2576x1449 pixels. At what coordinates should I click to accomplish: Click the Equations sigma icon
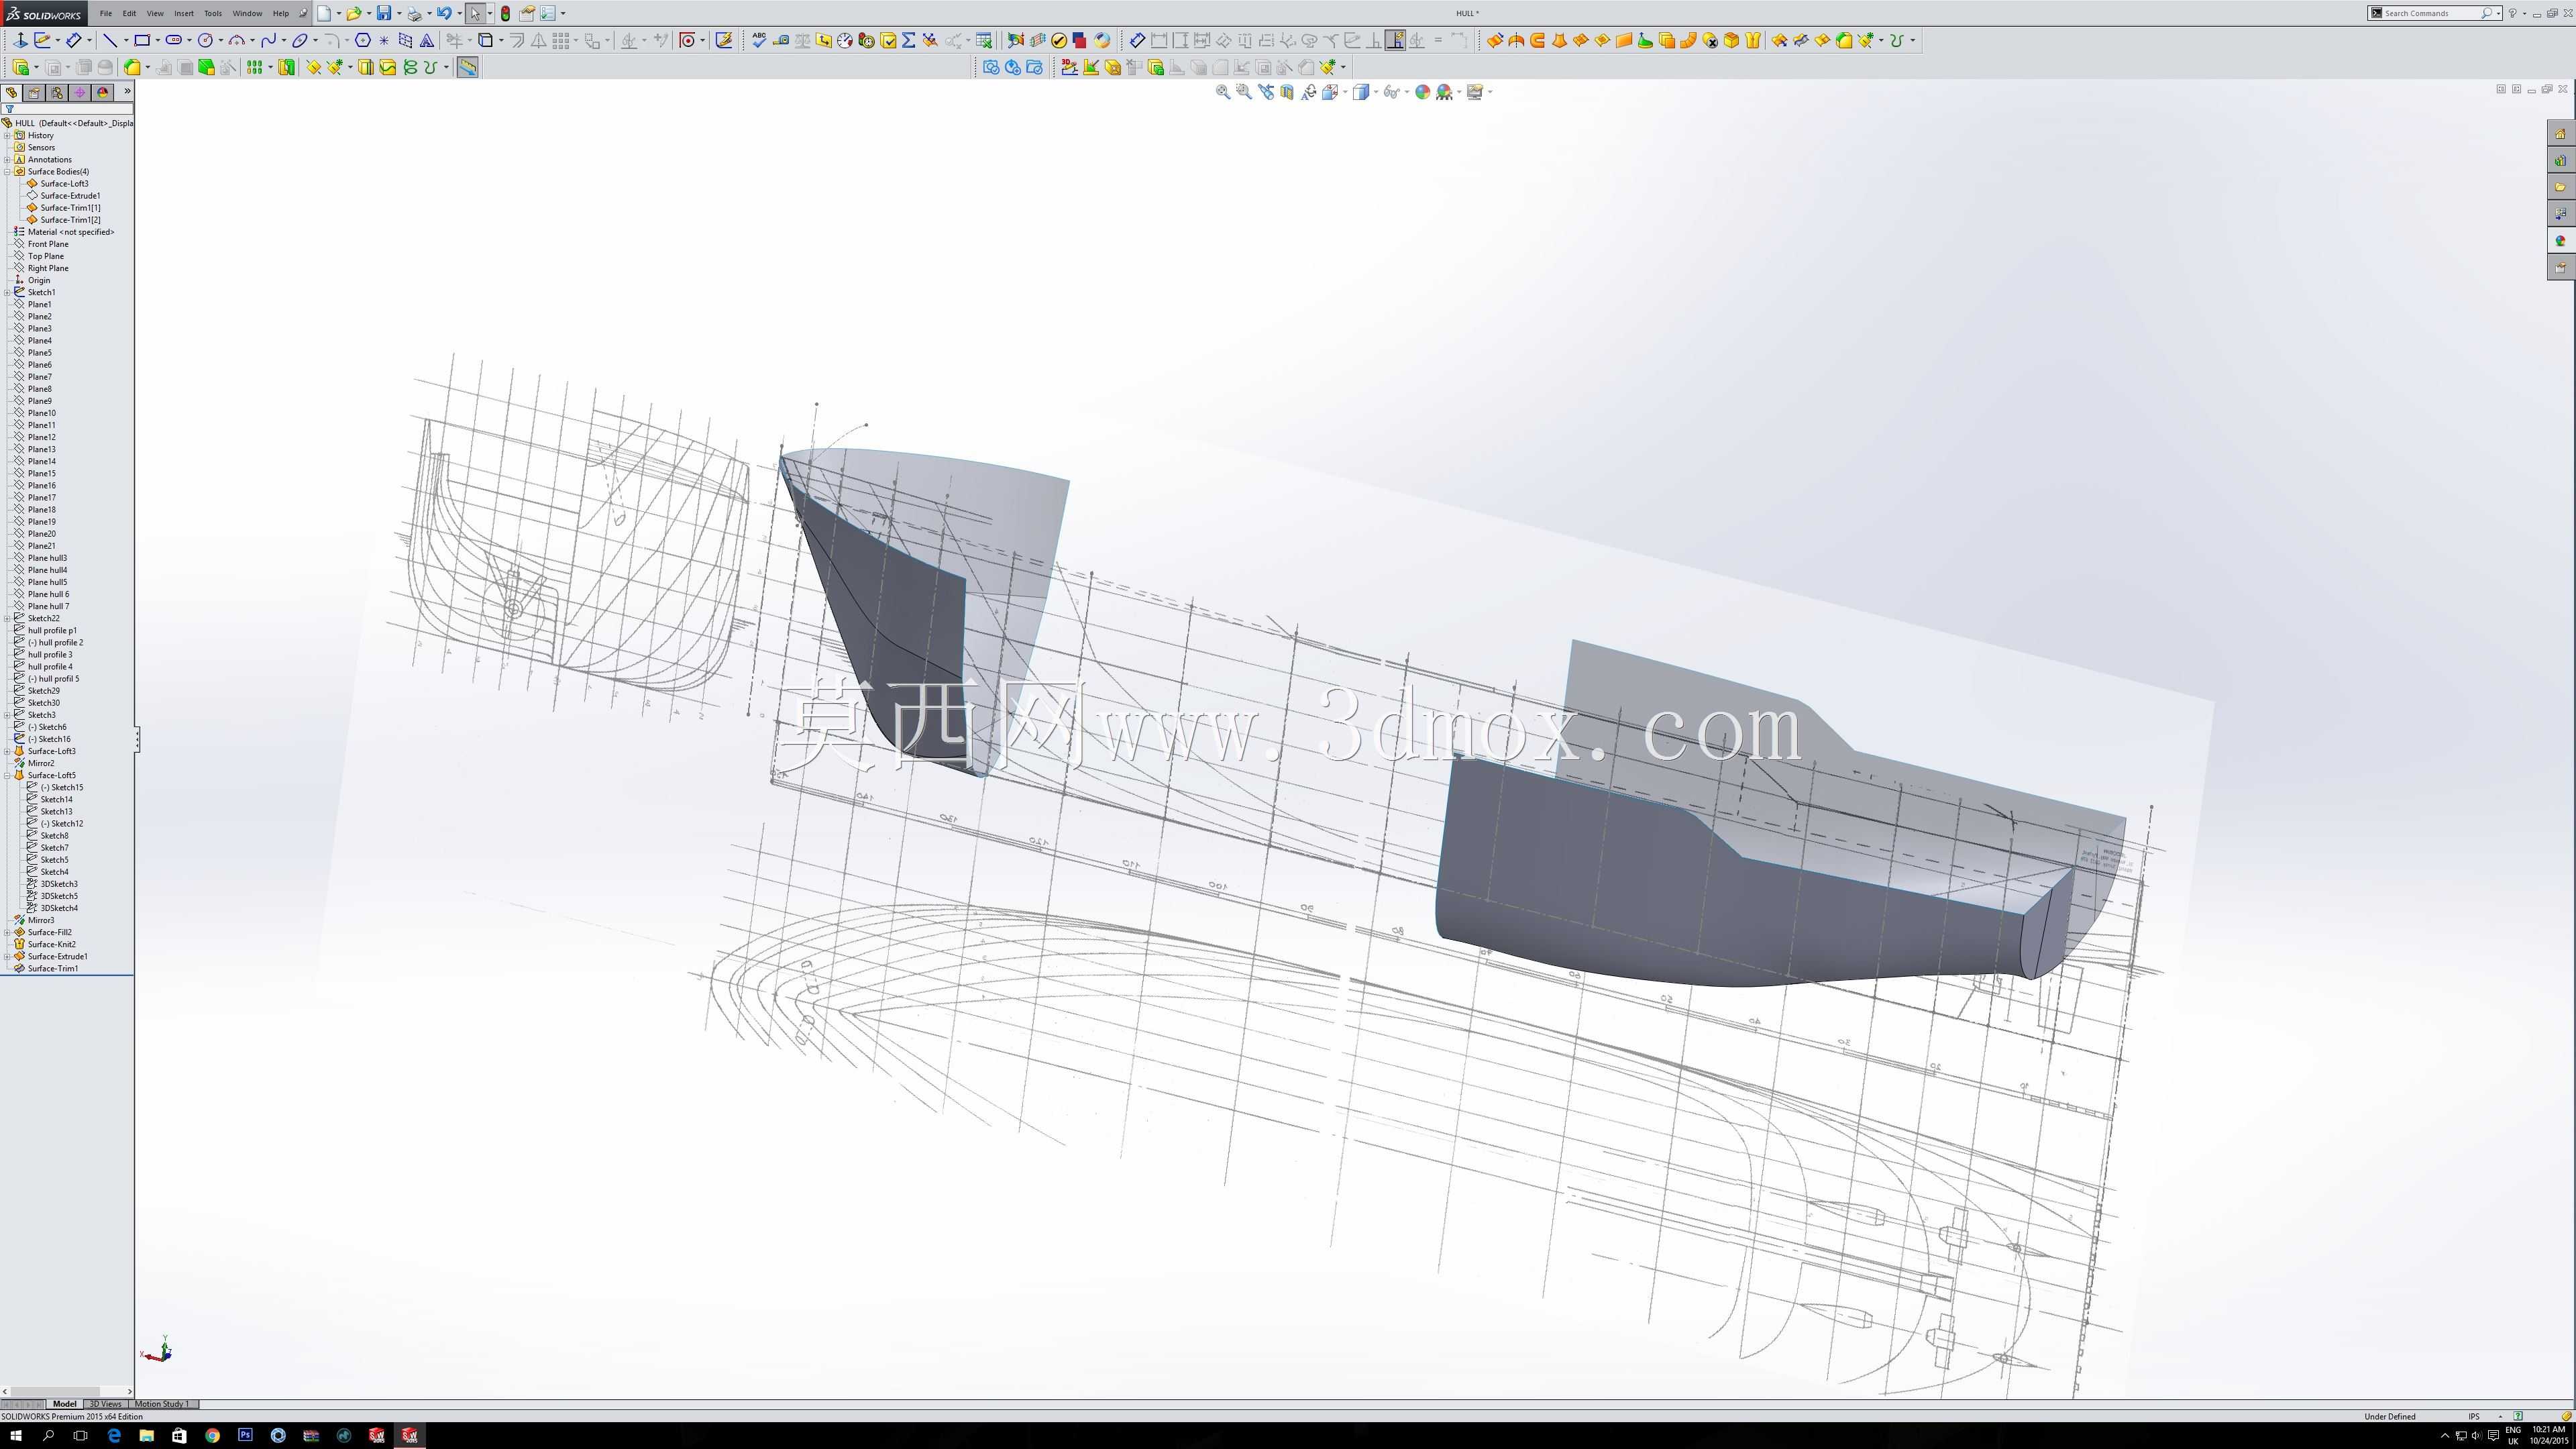[x=908, y=40]
